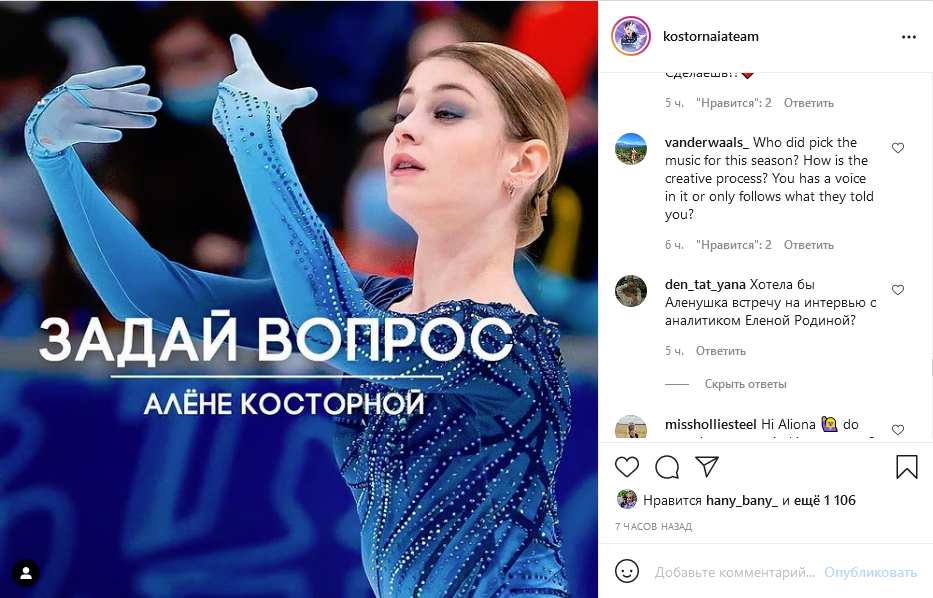Save post with bookmark icon
The image size is (933, 598).
(907, 467)
